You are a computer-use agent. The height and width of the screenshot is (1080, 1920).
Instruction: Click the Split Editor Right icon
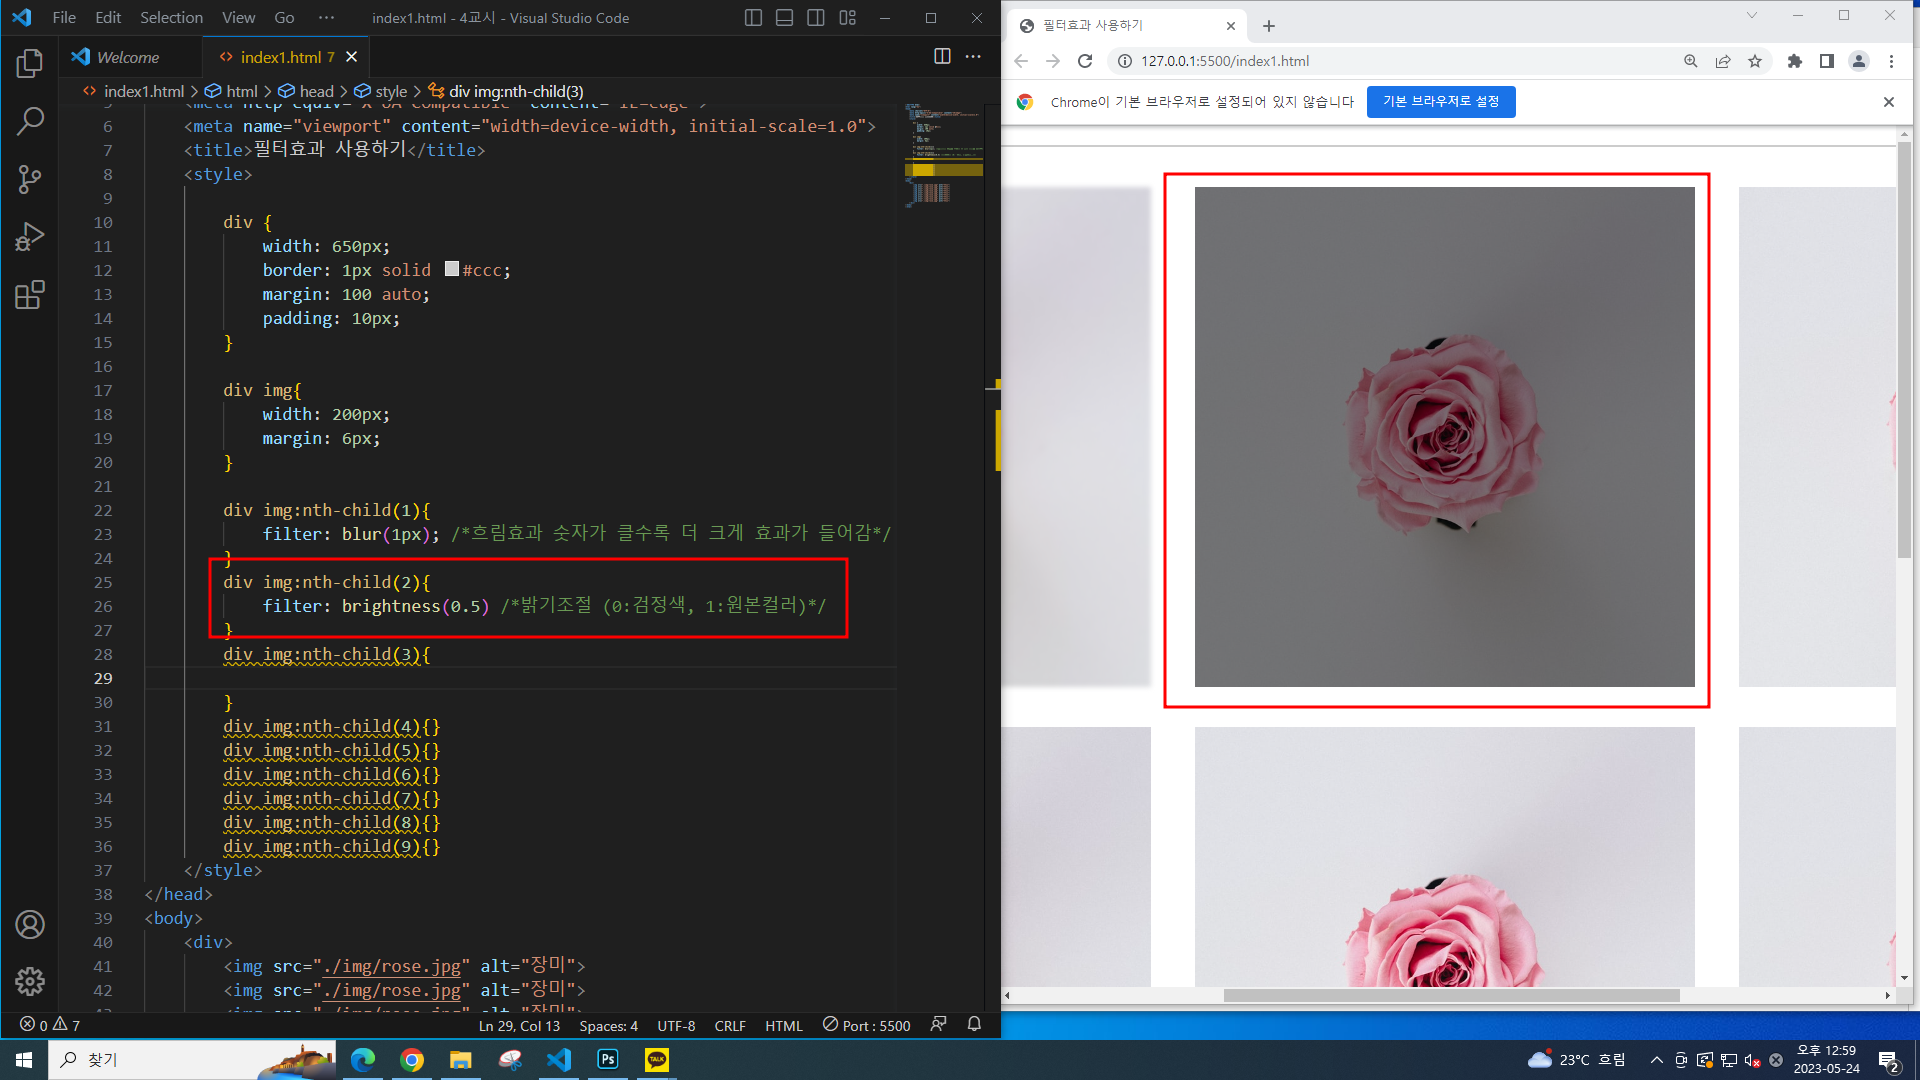pos(942,56)
